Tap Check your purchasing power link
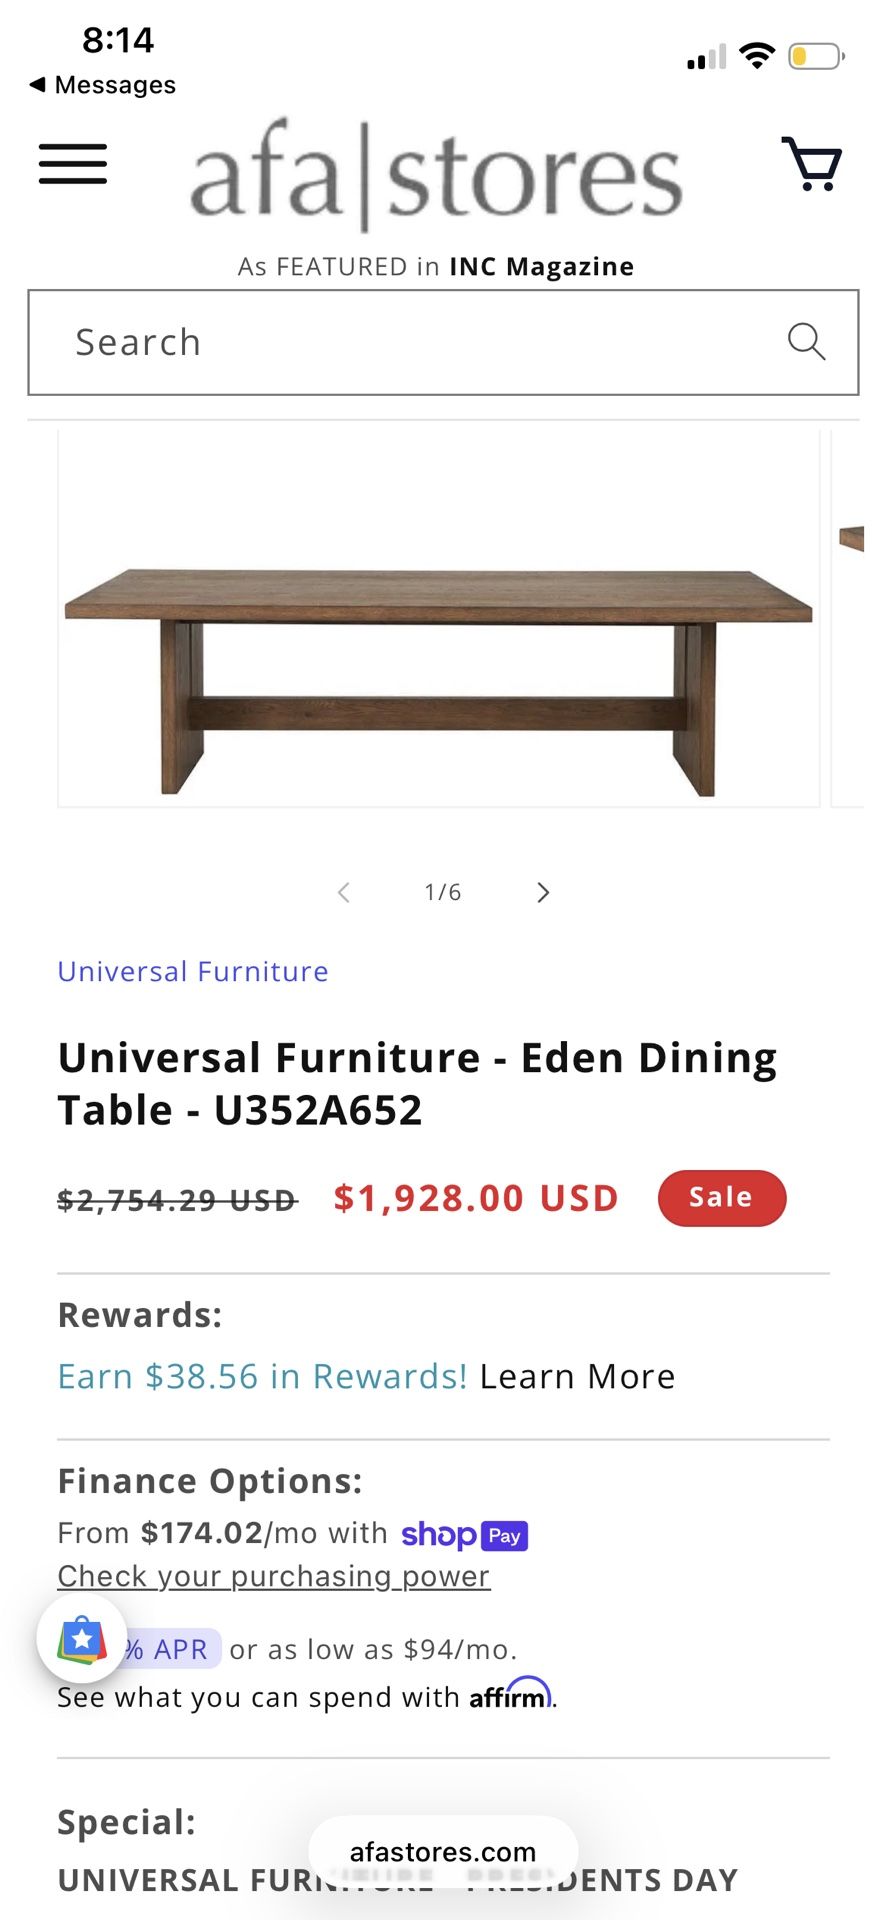 (x=274, y=1576)
